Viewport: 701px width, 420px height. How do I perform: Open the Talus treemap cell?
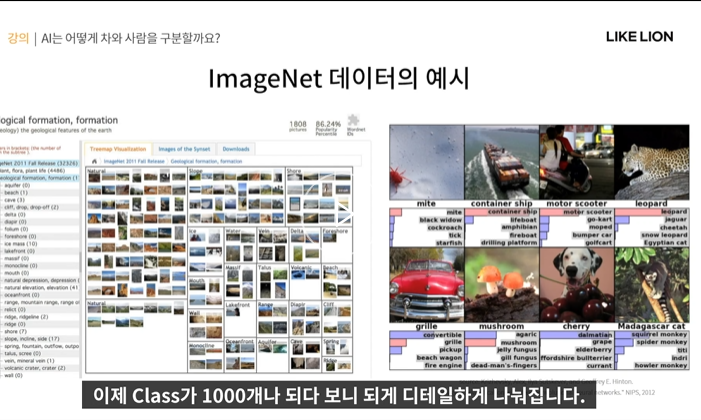pyautogui.click(x=272, y=282)
